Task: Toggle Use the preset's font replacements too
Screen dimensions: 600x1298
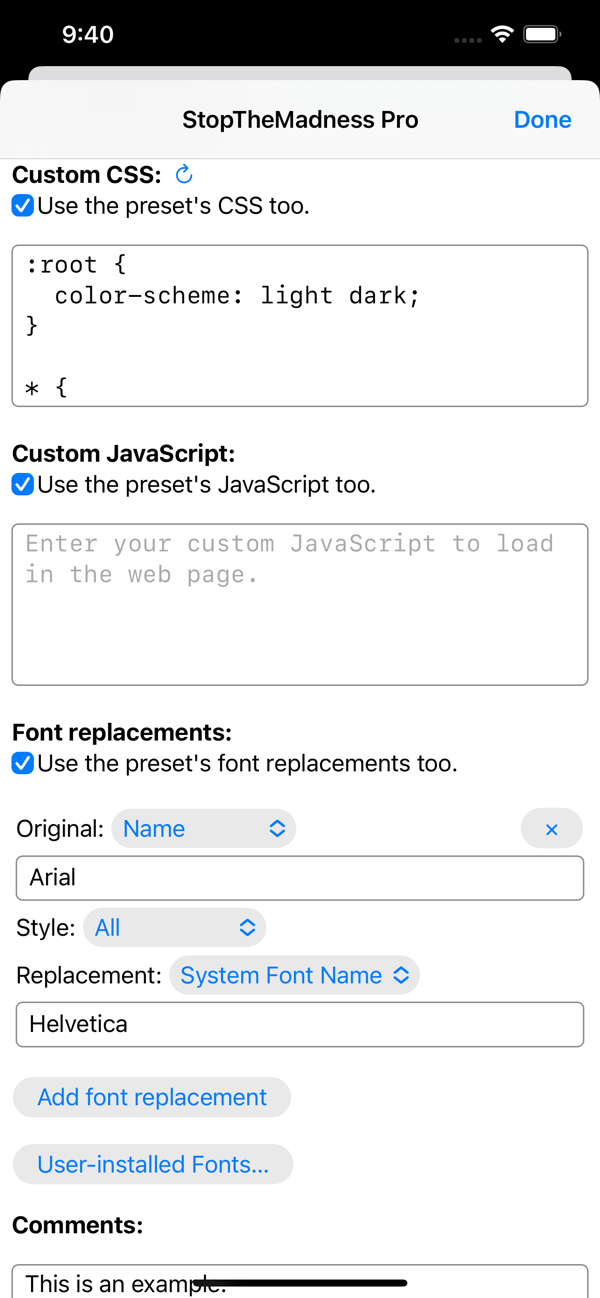Action: tap(22, 764)
